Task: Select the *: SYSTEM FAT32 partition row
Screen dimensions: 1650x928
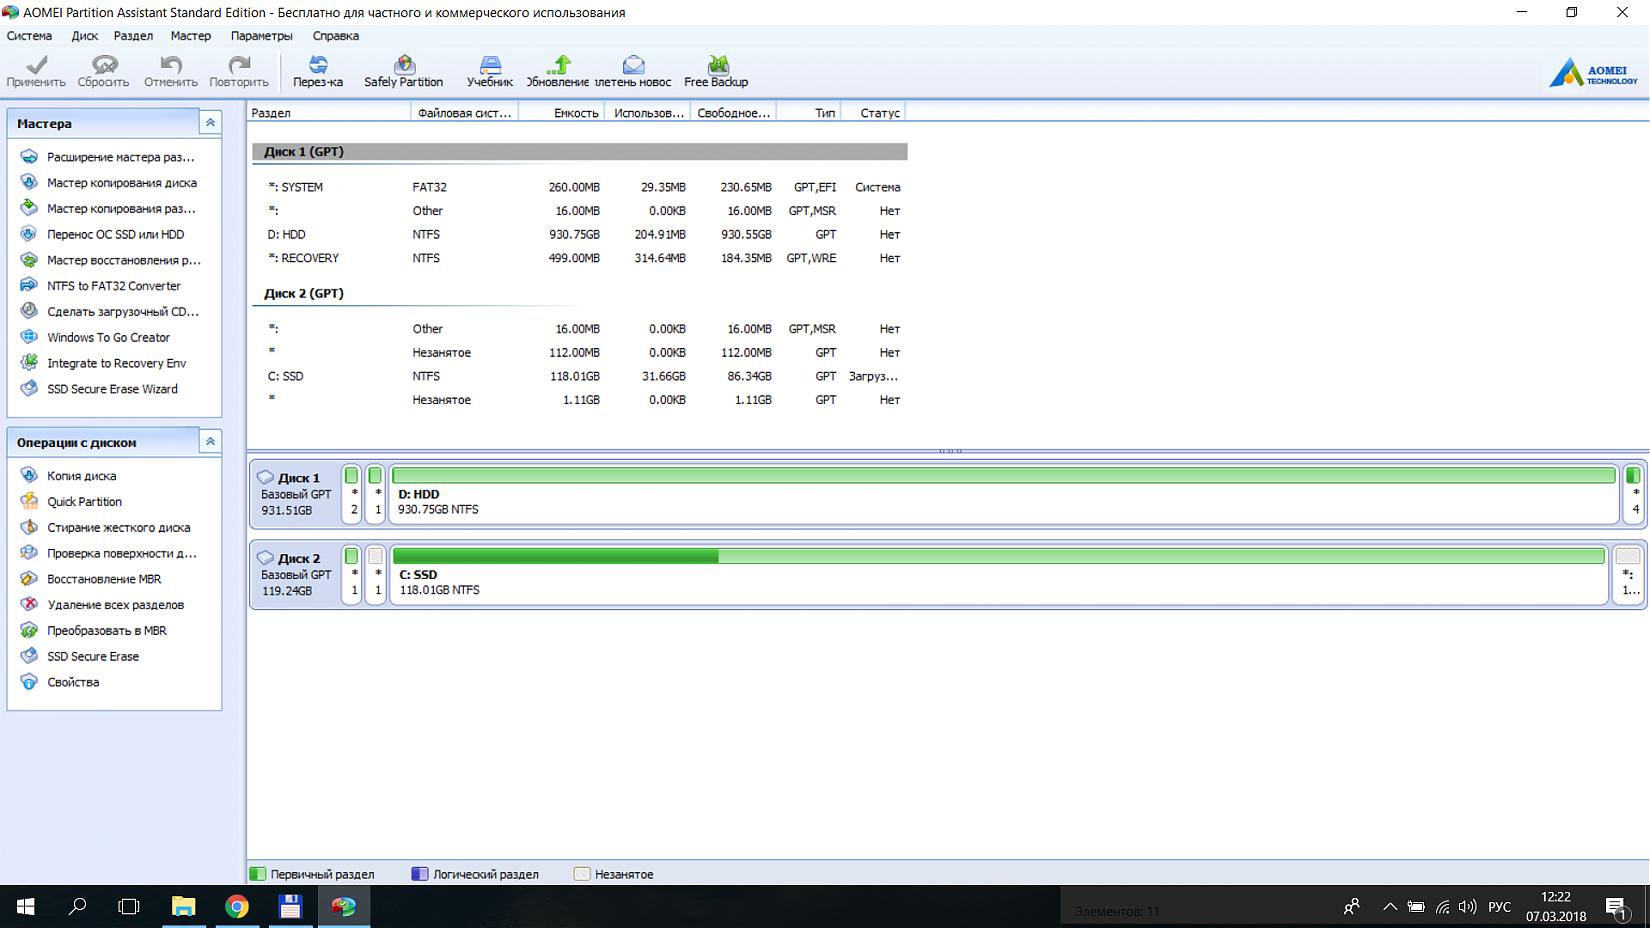Action: 580,187
